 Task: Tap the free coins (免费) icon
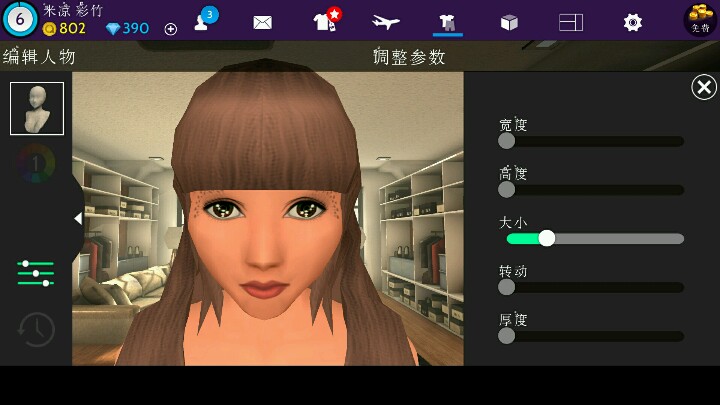699,19
